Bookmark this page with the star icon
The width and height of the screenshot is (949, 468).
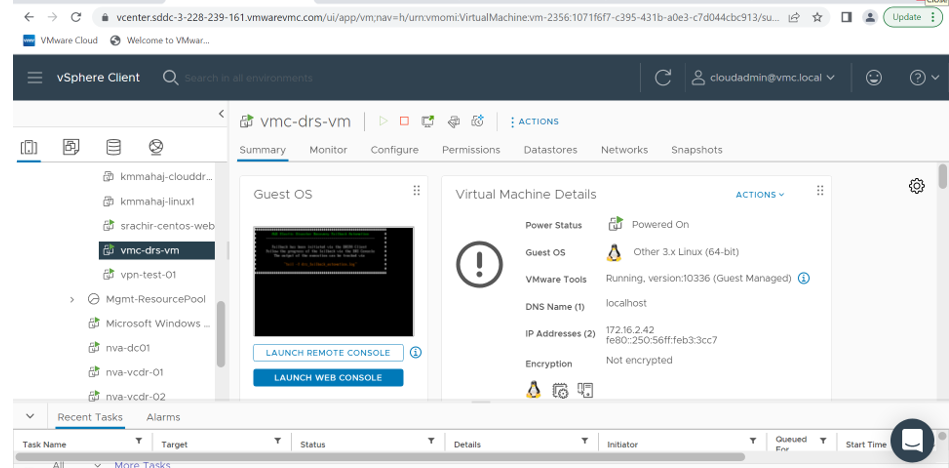[817, 18]
